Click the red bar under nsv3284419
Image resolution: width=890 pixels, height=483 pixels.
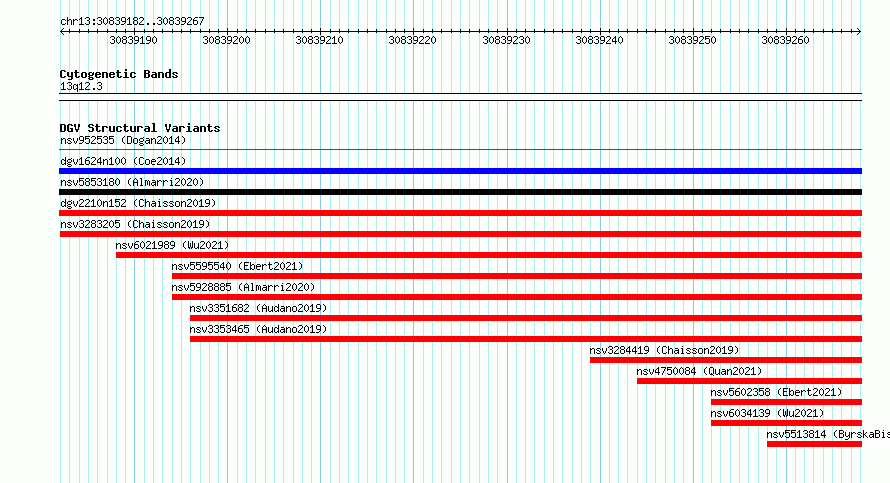[726, 360]
